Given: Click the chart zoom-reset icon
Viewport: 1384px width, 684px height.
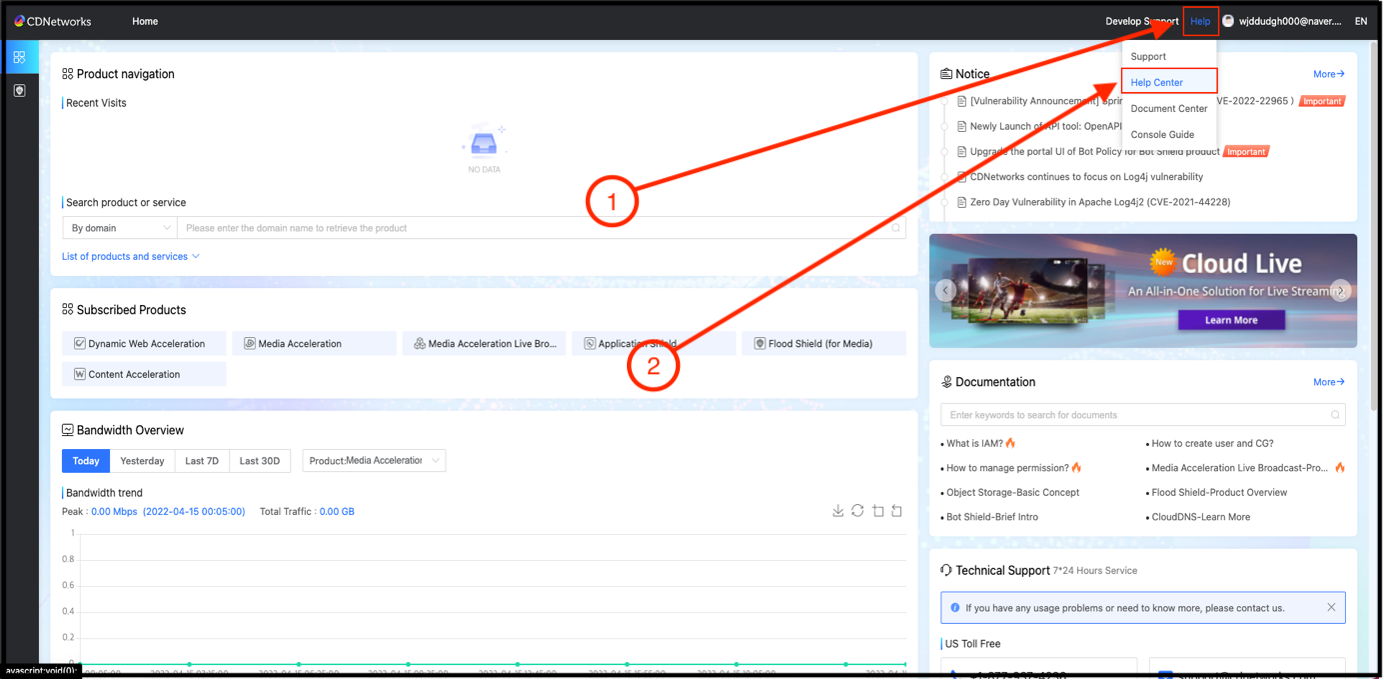Looking at the screenshot, I should pyautogui.click(x=897, y=511).
